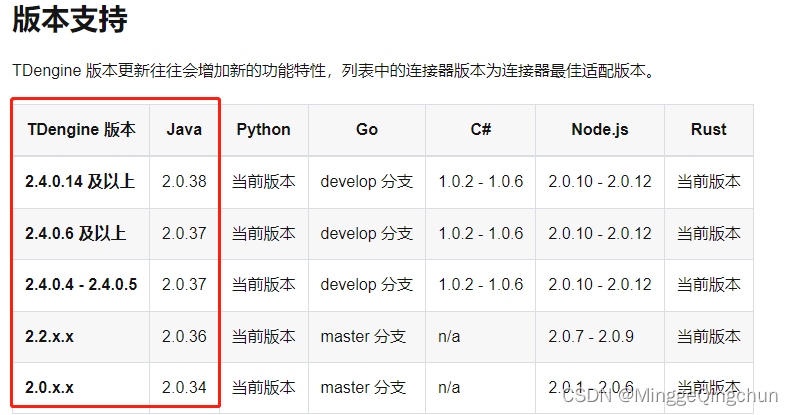Click Python 当前版本 in the 2.4.0.6 row

coord(263,233)
